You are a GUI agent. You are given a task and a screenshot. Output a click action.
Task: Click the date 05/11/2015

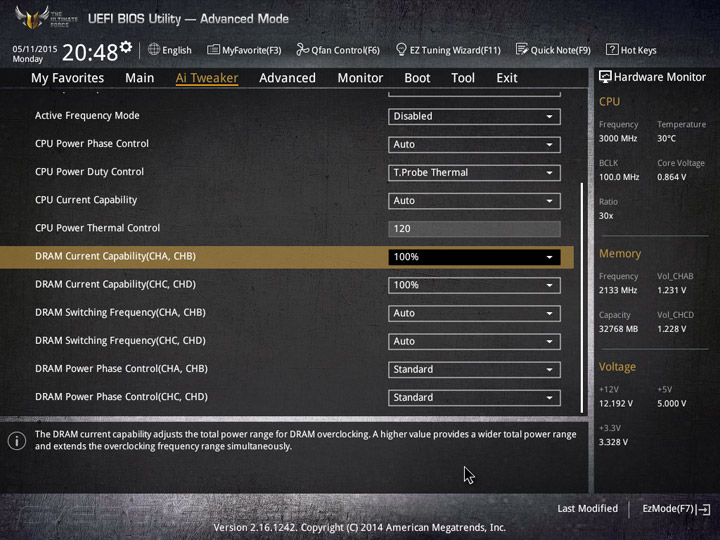(34, 49)
